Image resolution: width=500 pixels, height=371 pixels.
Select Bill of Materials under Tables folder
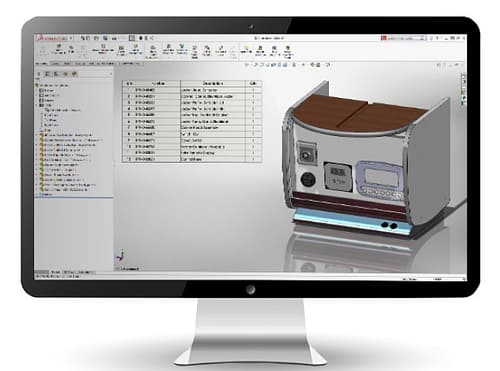pos(62,110)
